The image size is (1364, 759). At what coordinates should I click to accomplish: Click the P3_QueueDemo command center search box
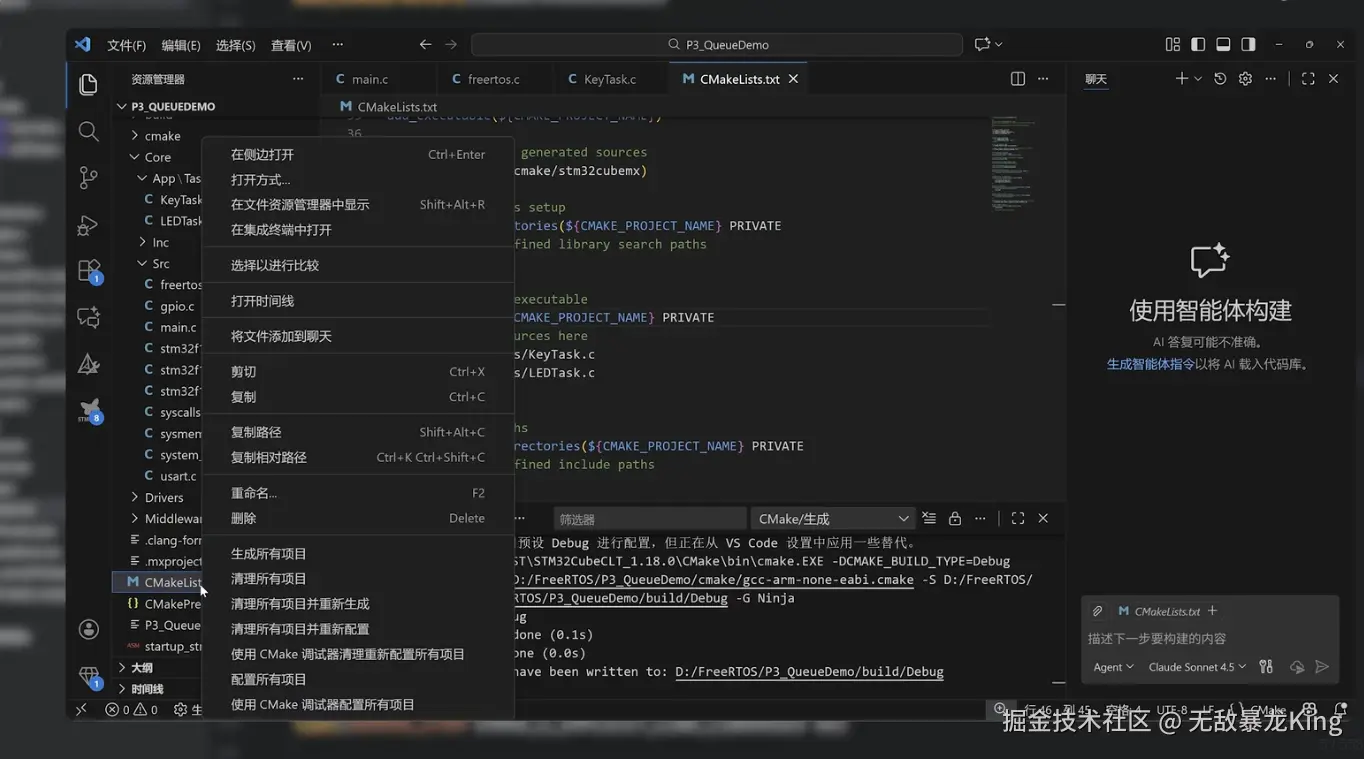click(x=717, y=45)
